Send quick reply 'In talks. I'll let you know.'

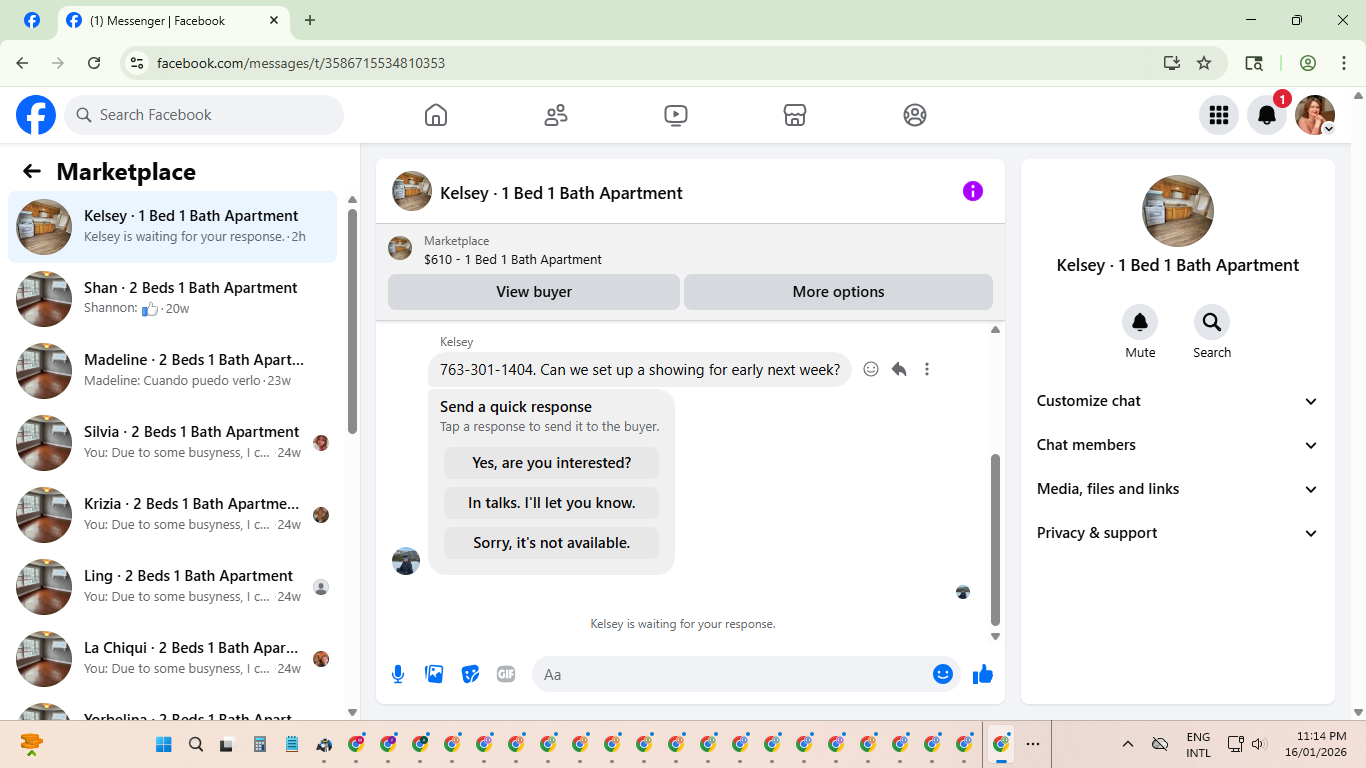tap(552, 503)
